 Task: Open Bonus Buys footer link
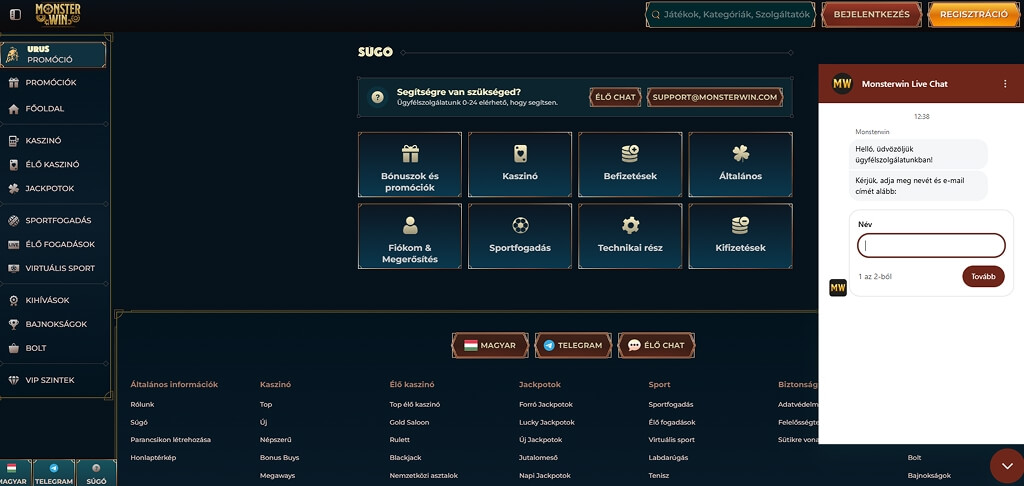click(280, 458)
